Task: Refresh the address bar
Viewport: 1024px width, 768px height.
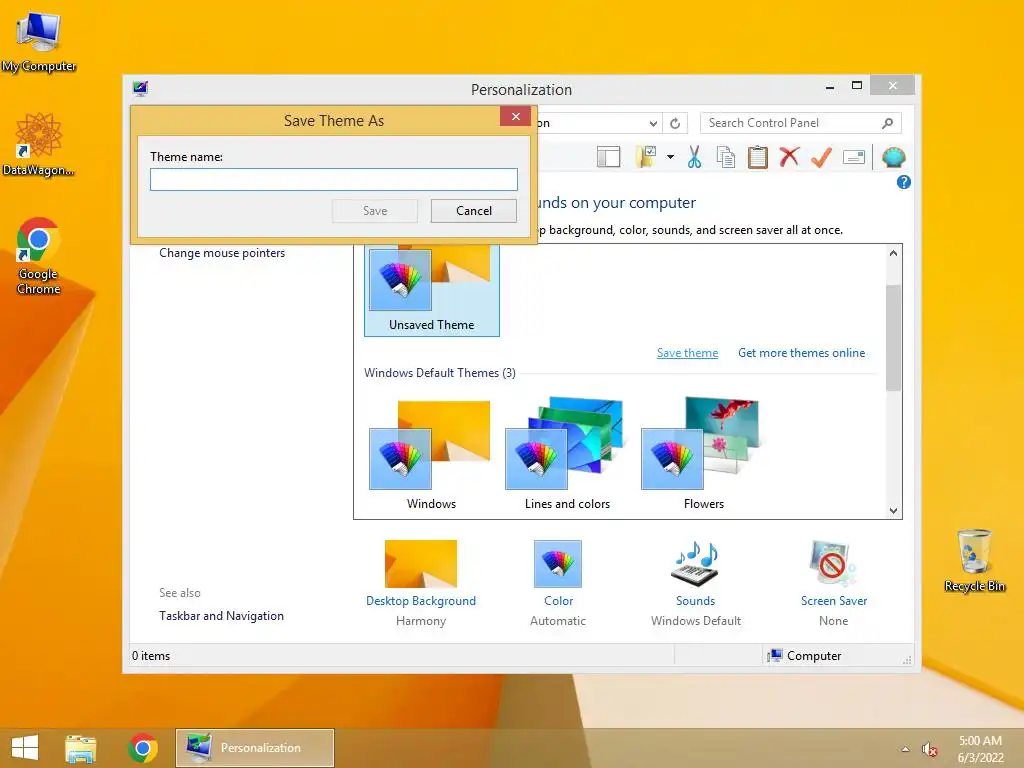Action: coord(675,123)
